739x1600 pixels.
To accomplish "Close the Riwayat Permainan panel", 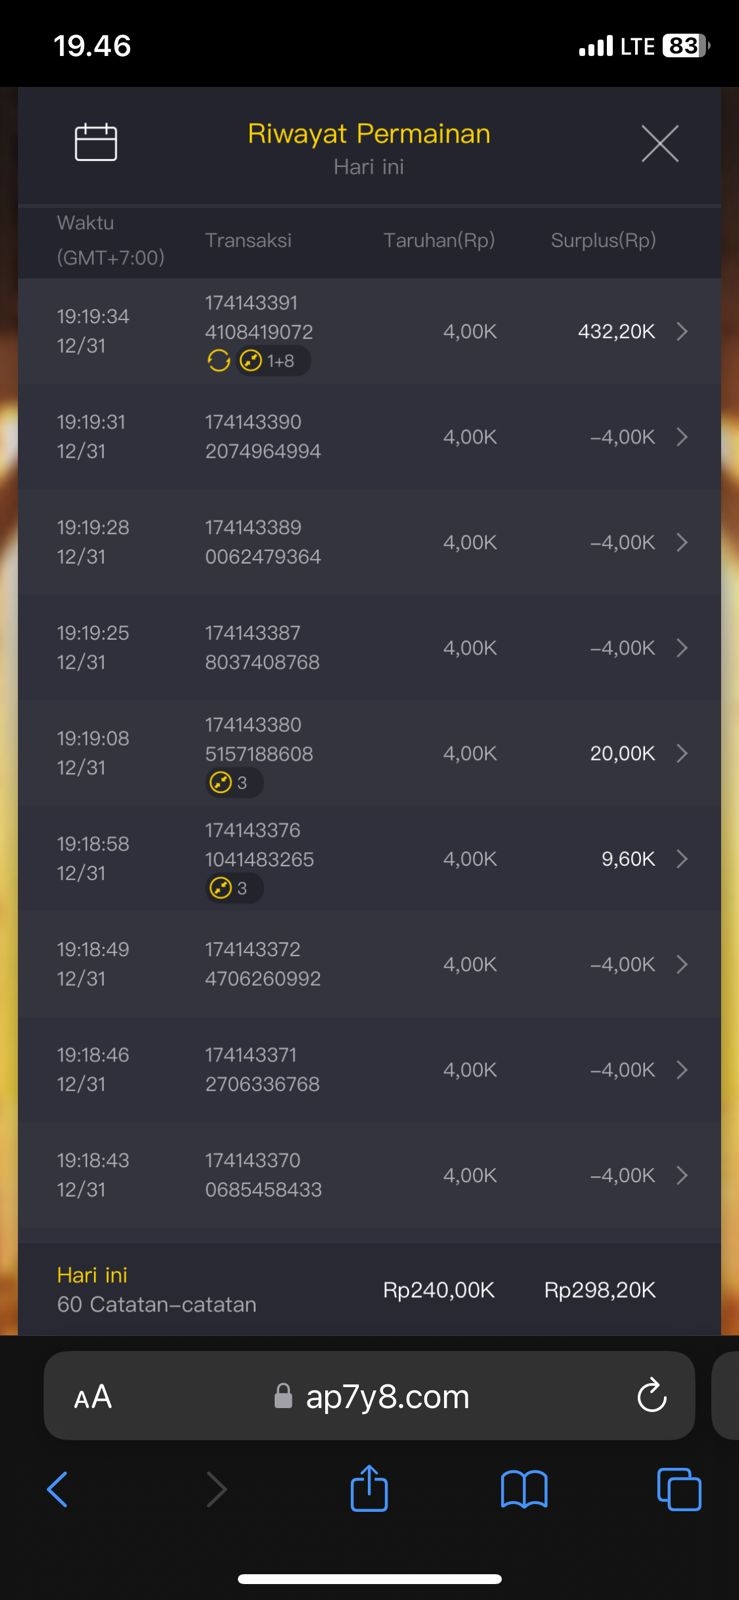I will click(x=660, y=144).
